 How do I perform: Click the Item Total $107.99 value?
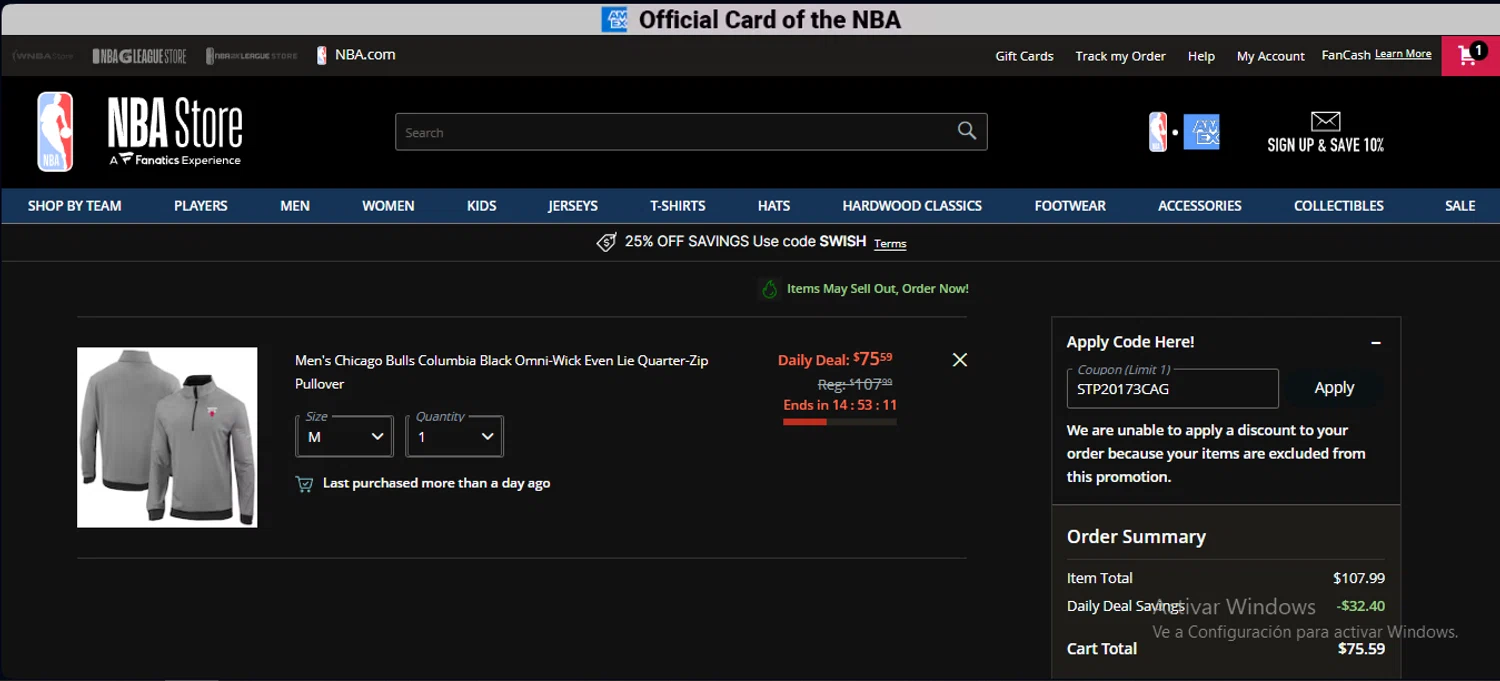tap(1359, 578)
